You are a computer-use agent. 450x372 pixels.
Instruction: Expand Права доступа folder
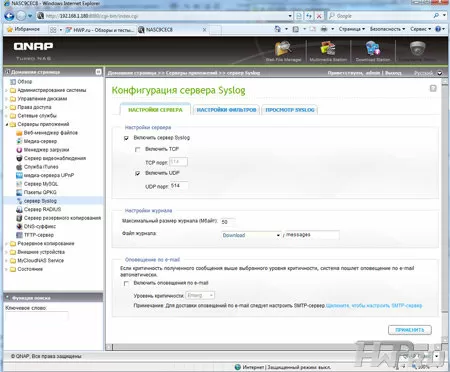click(x=6, y=107)
